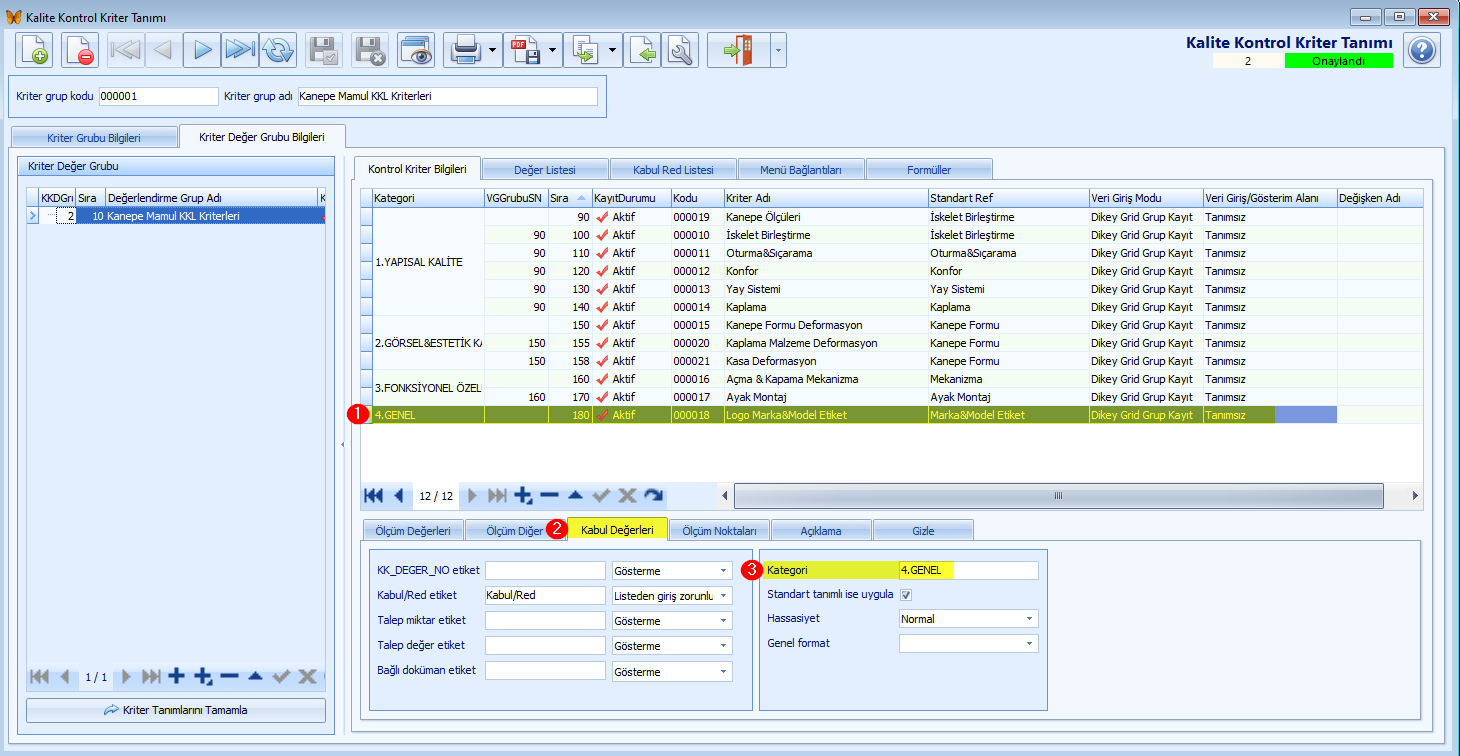Select the Ölçüm Noktaları tab
This screenshot has height=756, width=1460.
pos(719,530)
